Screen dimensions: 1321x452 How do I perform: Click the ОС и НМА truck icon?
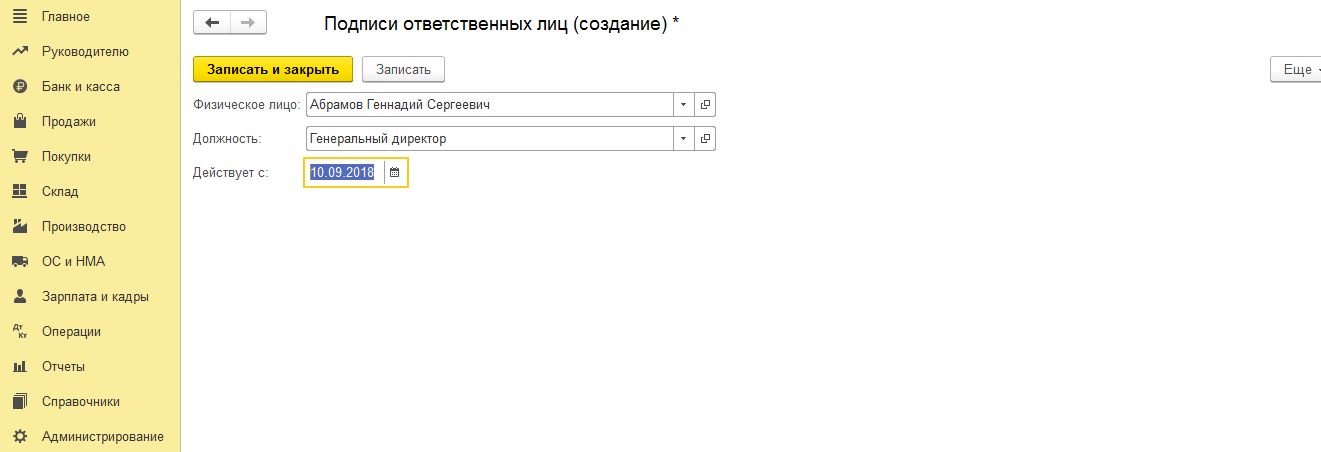tap(18, 262)
